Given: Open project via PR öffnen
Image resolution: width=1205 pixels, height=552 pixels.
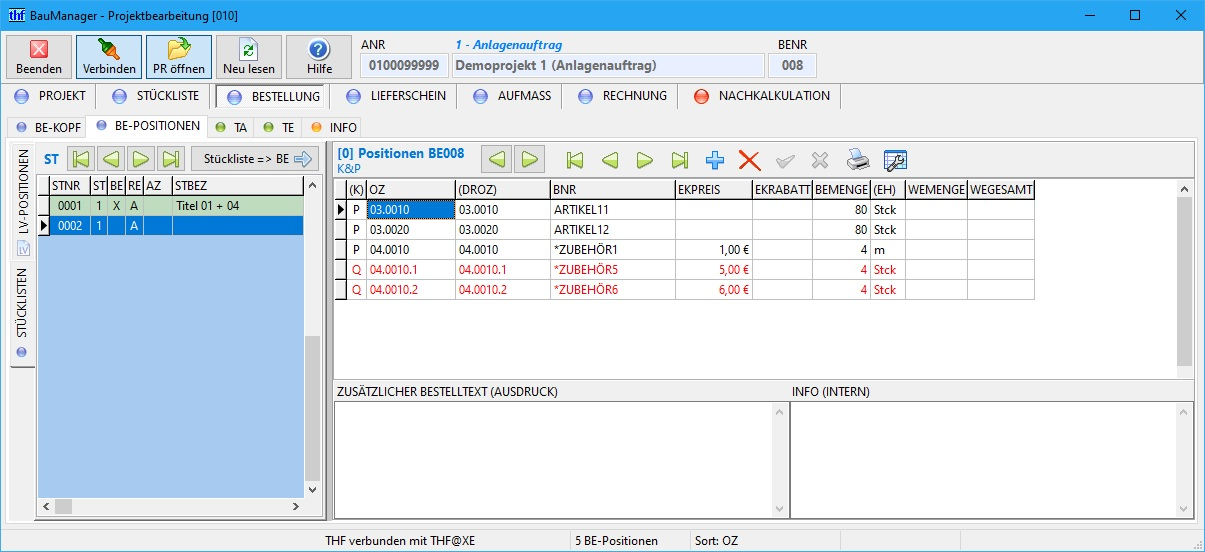Looking at the screenshot, I should point(179,57).
